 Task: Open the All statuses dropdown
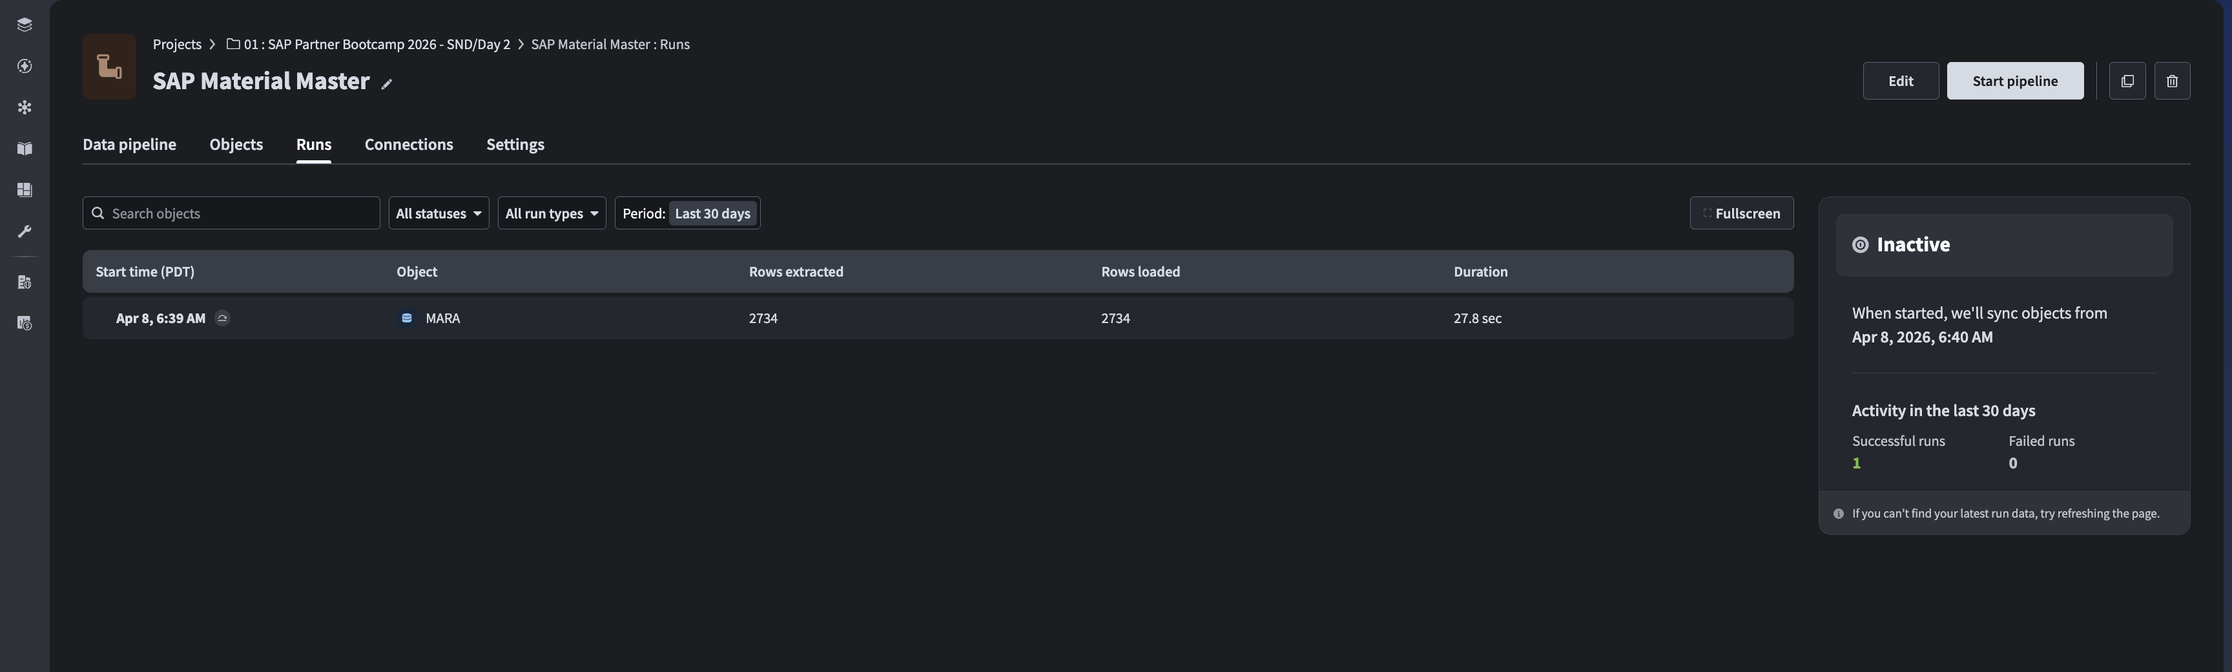pyautogui.click(x=439, y=213)
